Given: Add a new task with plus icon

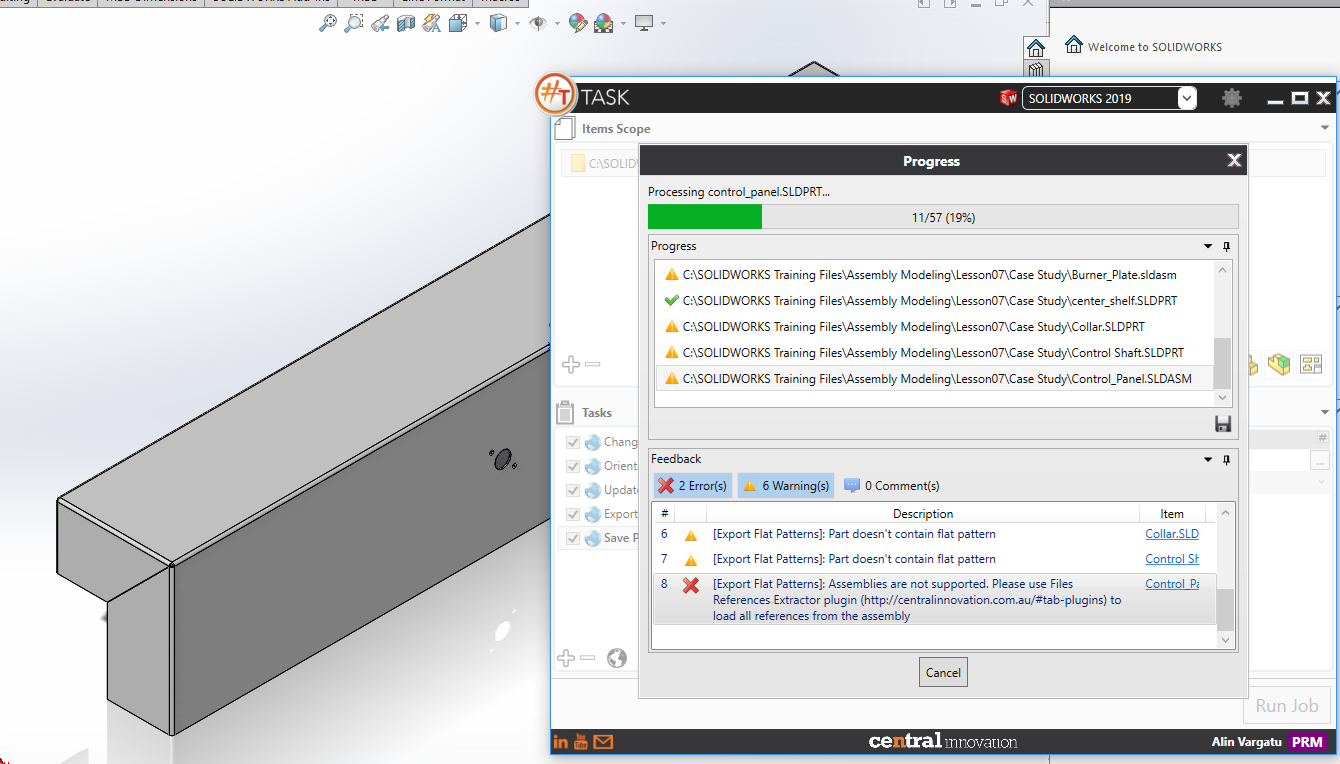Looking at the screenshot, I should pyautogui.click(x=565, y=658).
